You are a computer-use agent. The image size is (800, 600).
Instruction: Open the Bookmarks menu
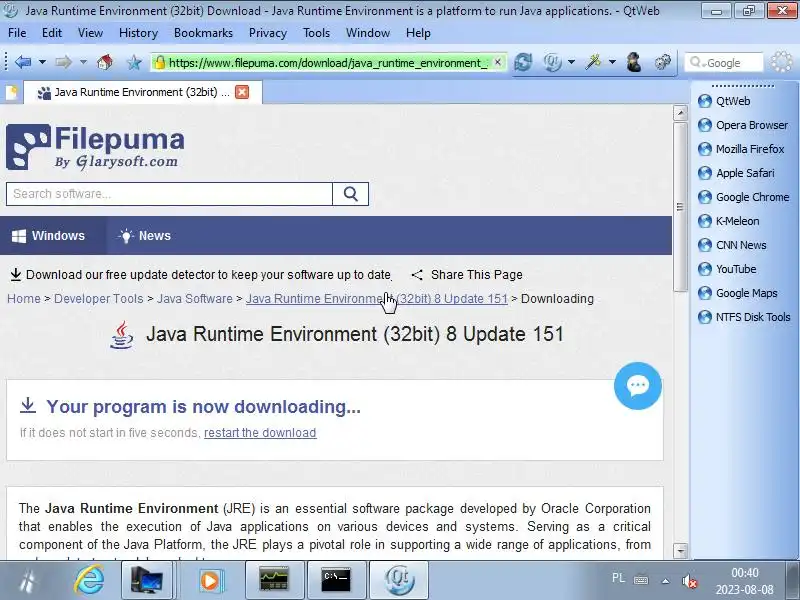point(203,33)
